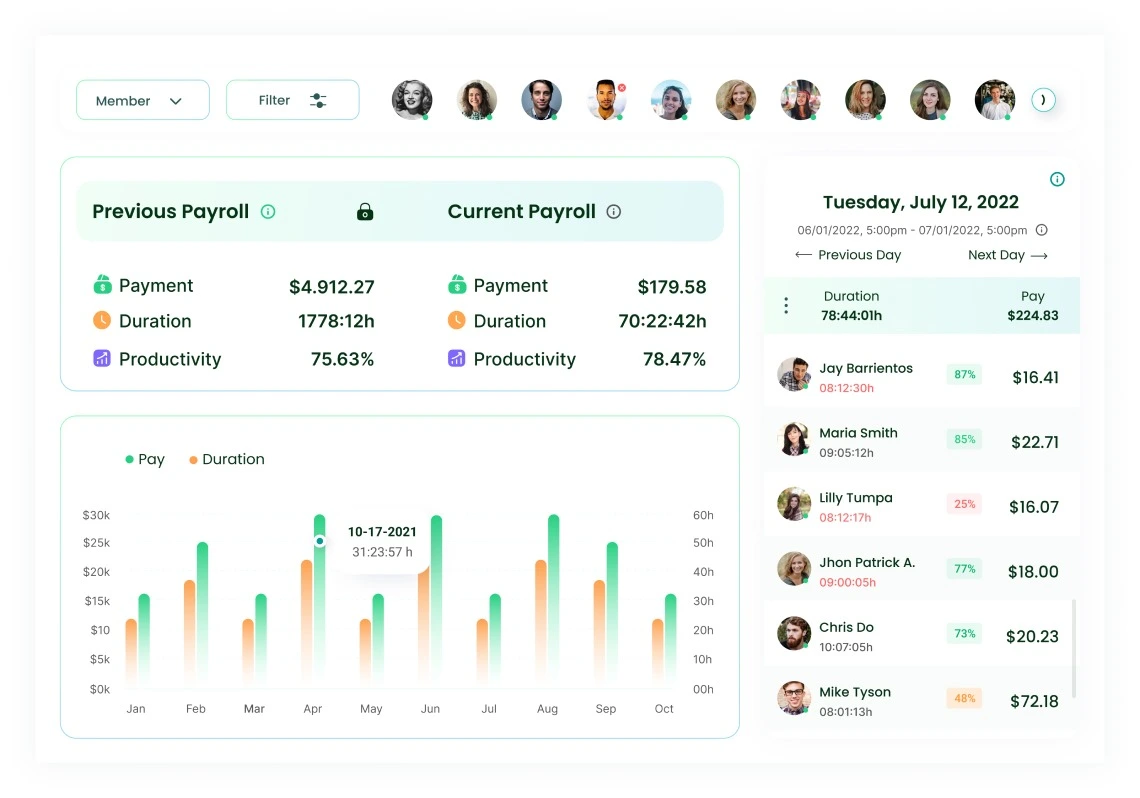Click info icon next to Previous Payroll
1140x798 pixels.
(268, 212)
